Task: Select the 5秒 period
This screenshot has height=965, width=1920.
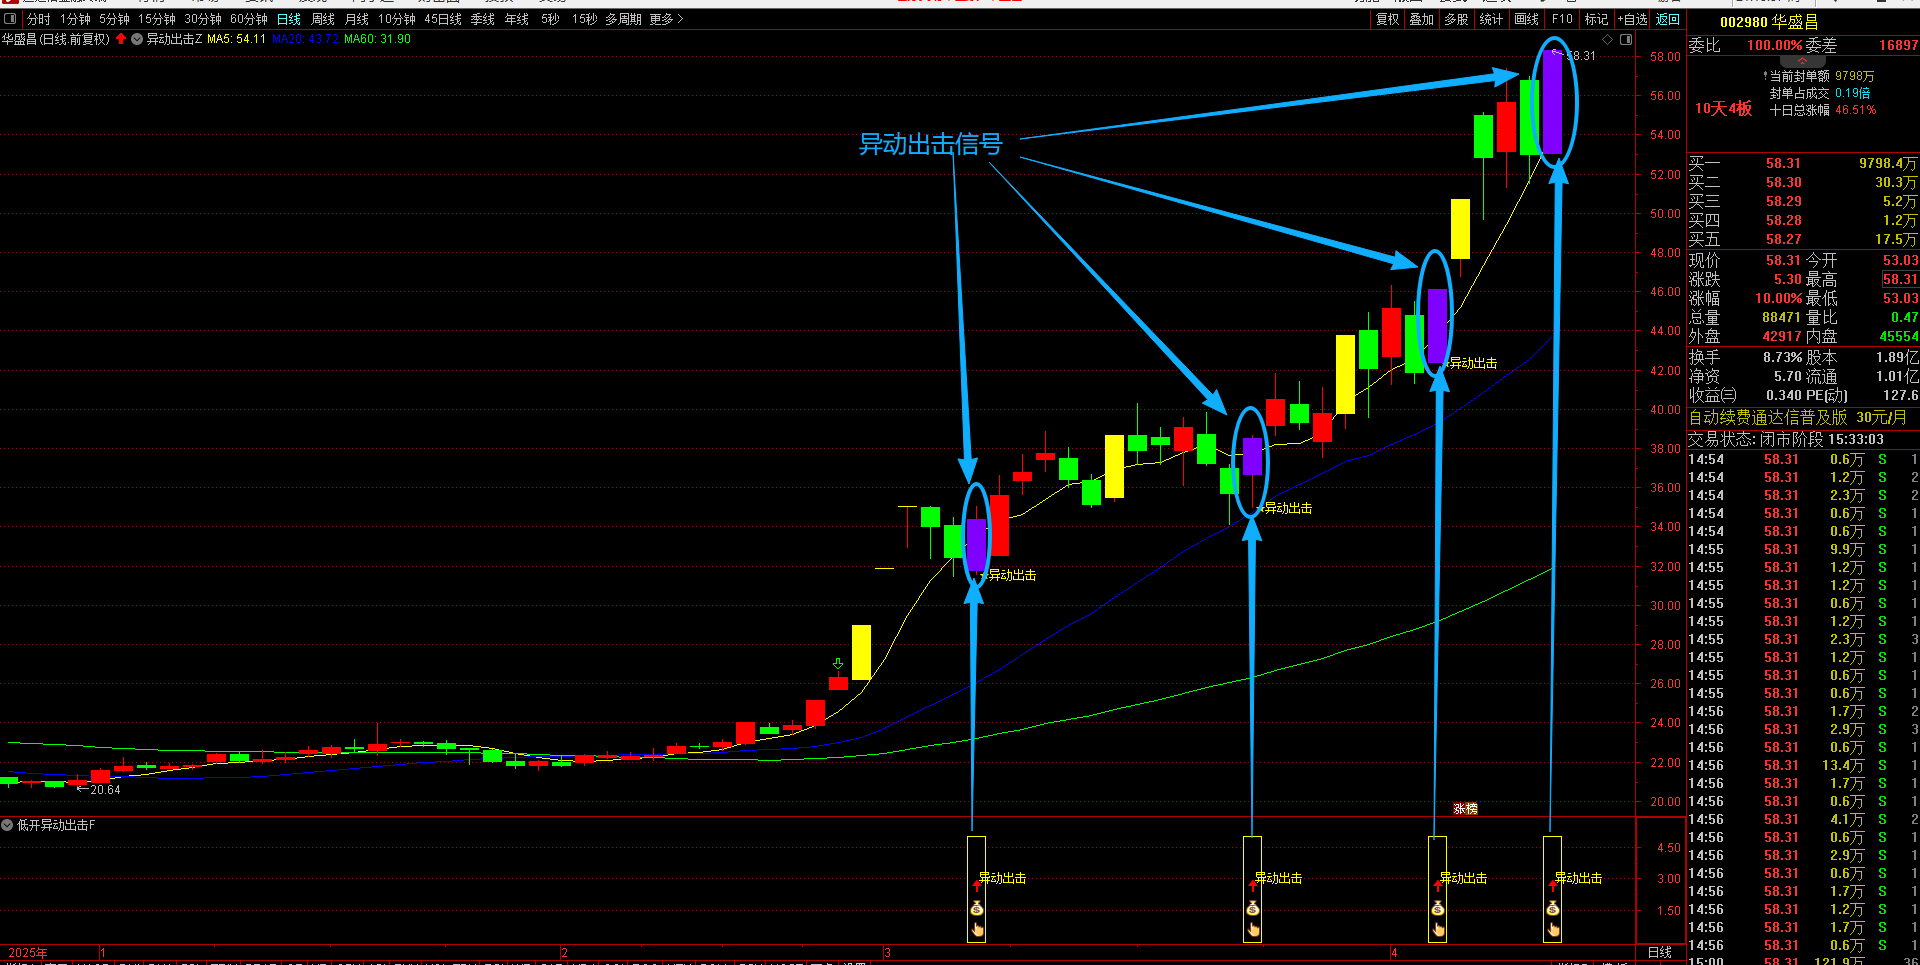Action: point(550,19)
